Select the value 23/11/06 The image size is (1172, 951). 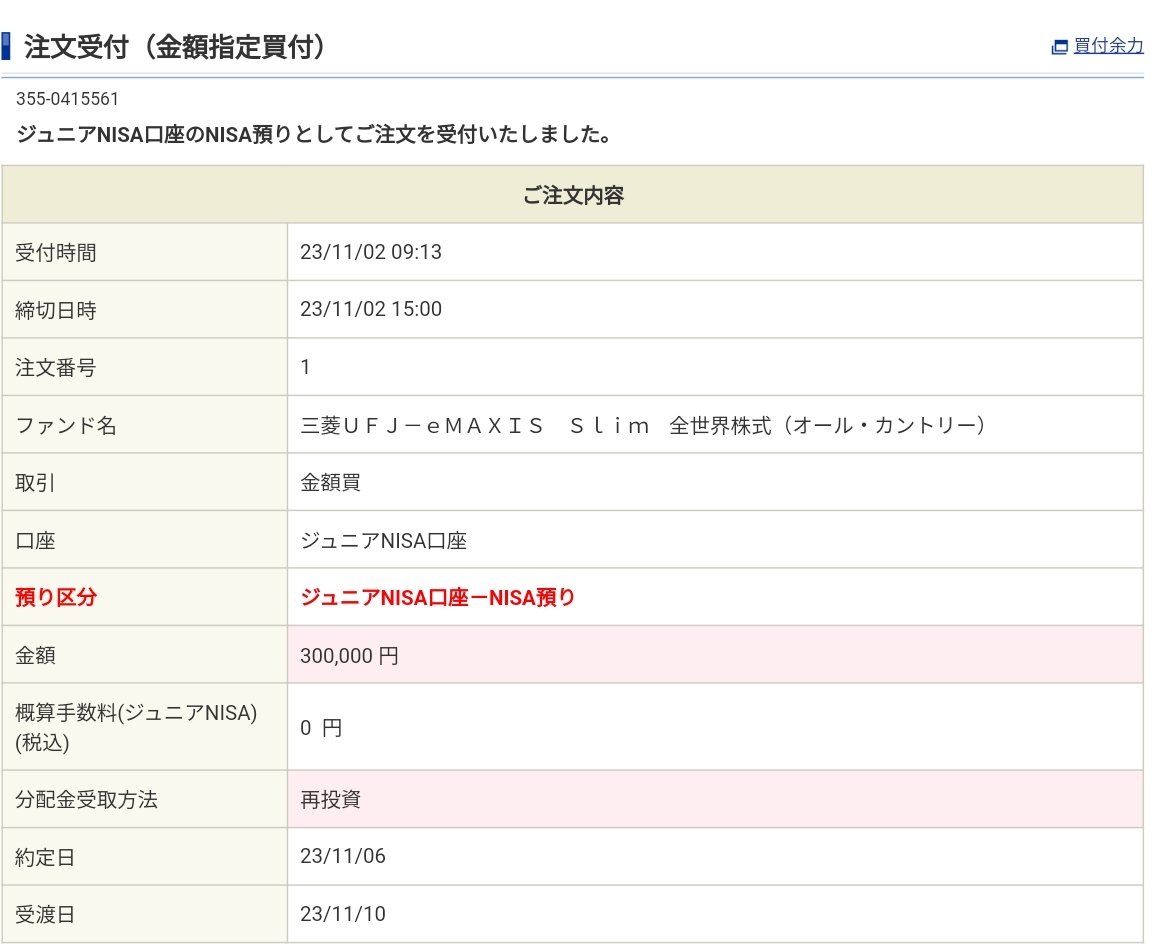pyautogui.click(x=343, y=856)
